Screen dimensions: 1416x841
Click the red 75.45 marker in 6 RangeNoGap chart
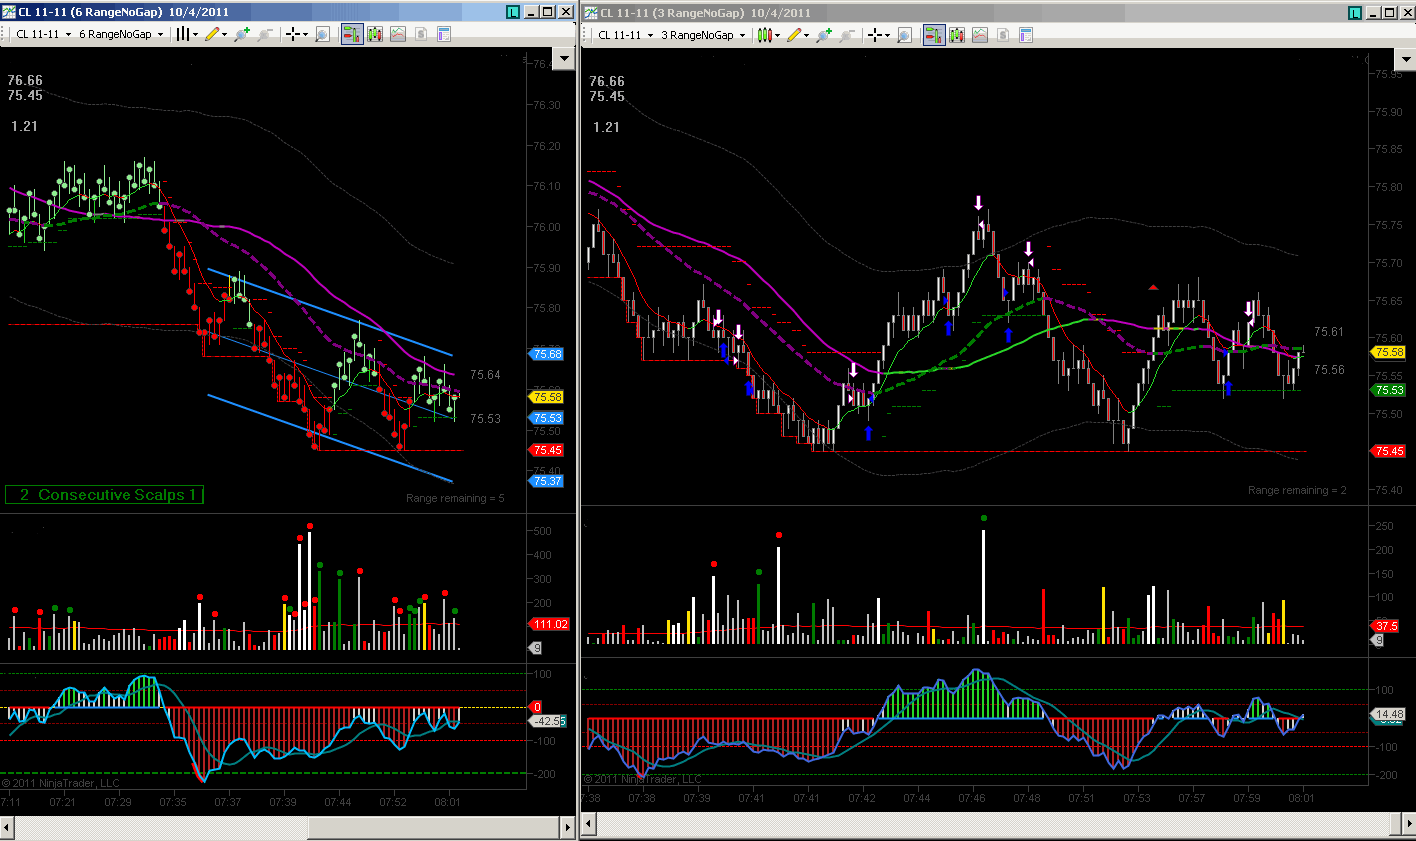(547, 450)
